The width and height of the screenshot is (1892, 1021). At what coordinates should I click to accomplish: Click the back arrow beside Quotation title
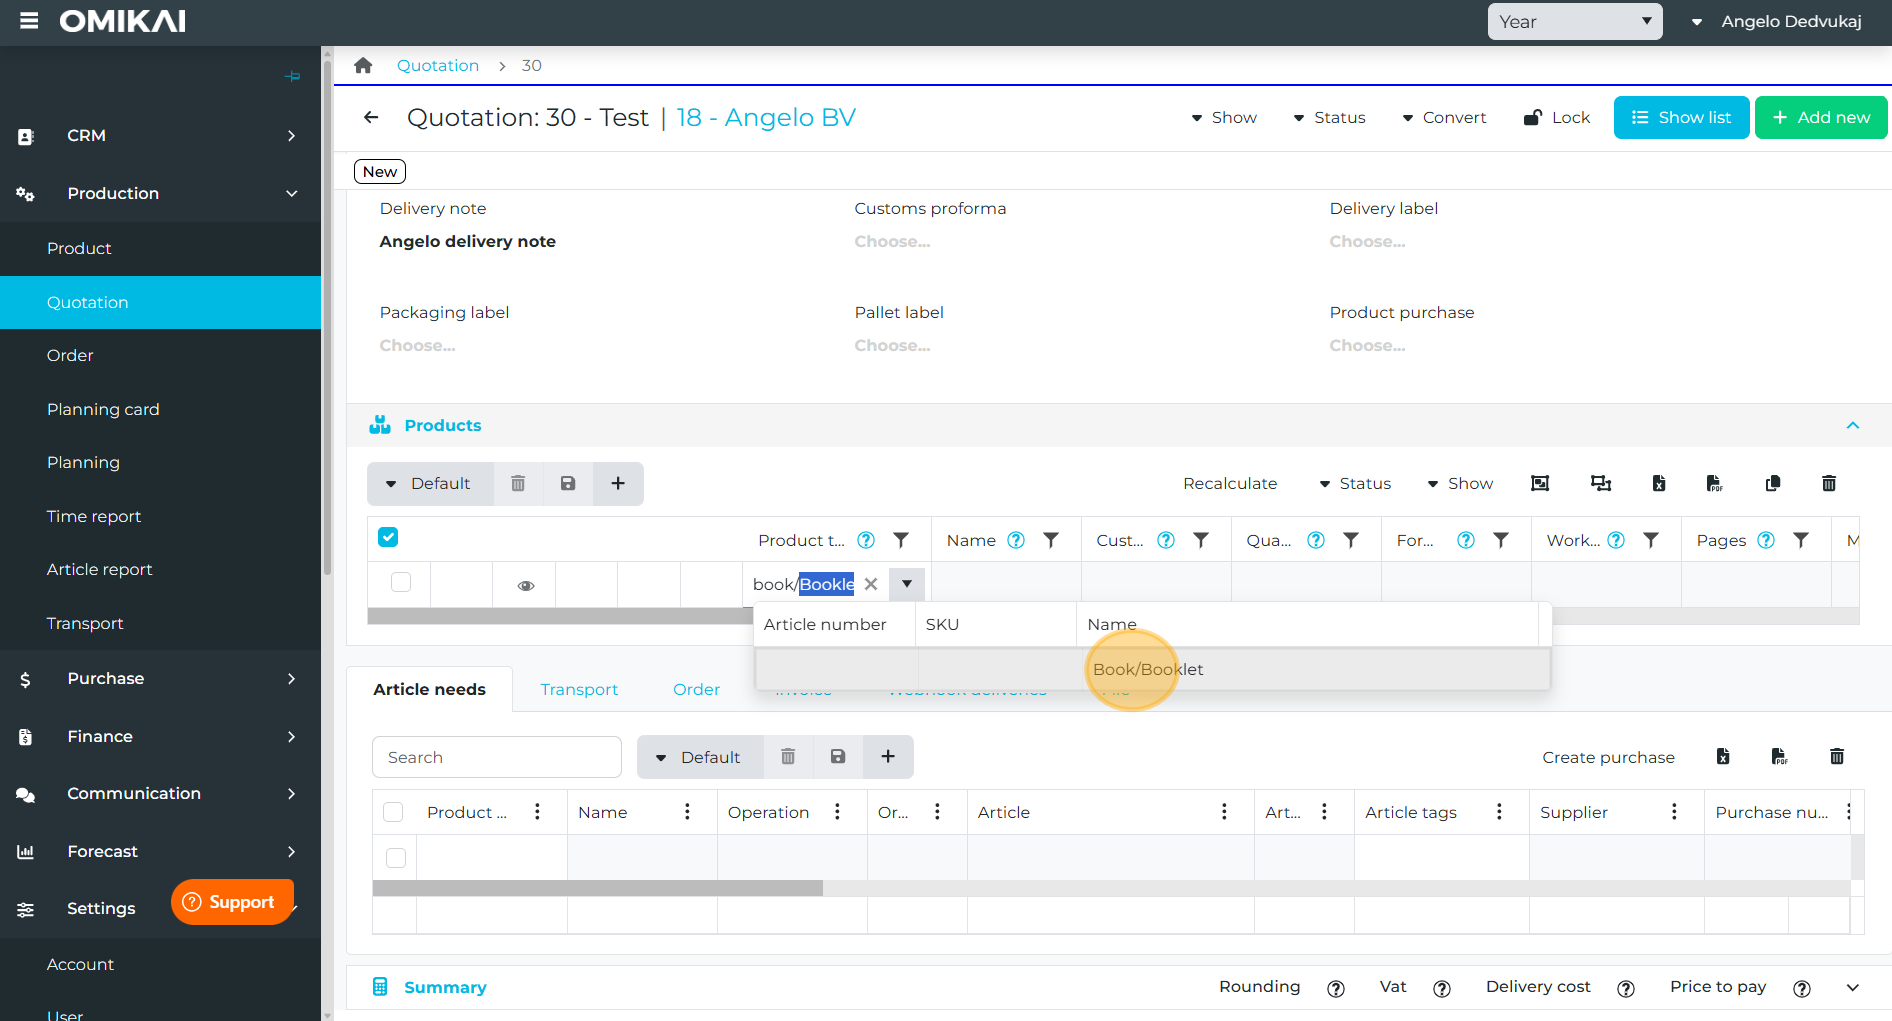coord(371,118)
